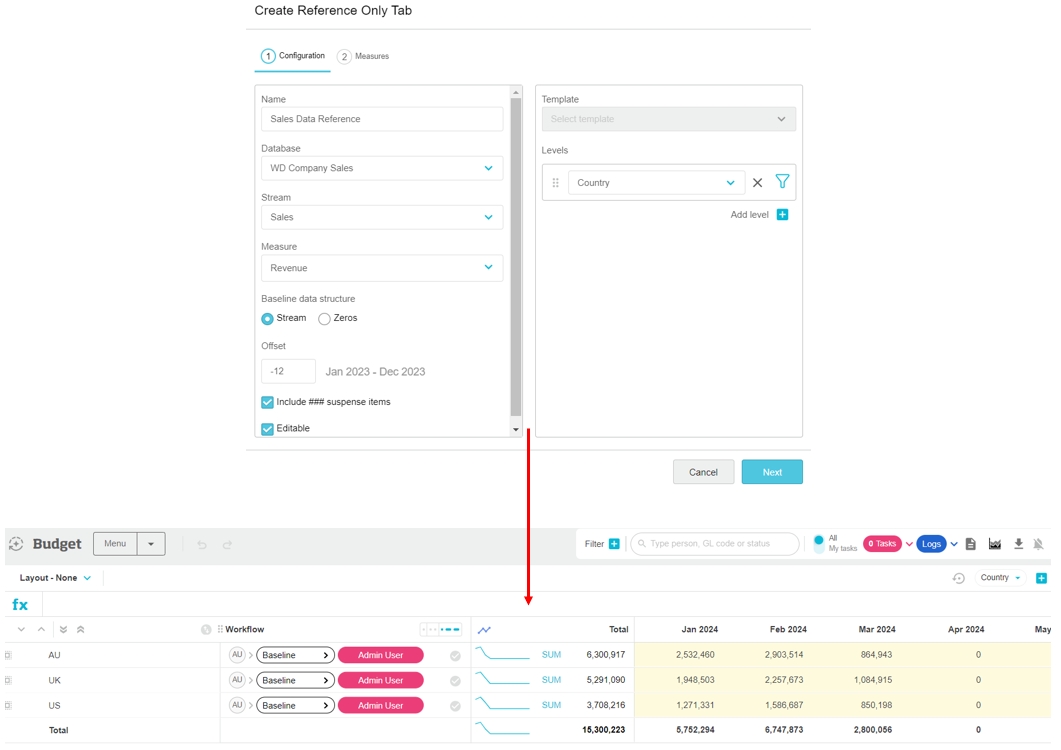Expand the Measure dropdown showing Revenue
The image size is (1061, 750).
[x=382, y=268]
